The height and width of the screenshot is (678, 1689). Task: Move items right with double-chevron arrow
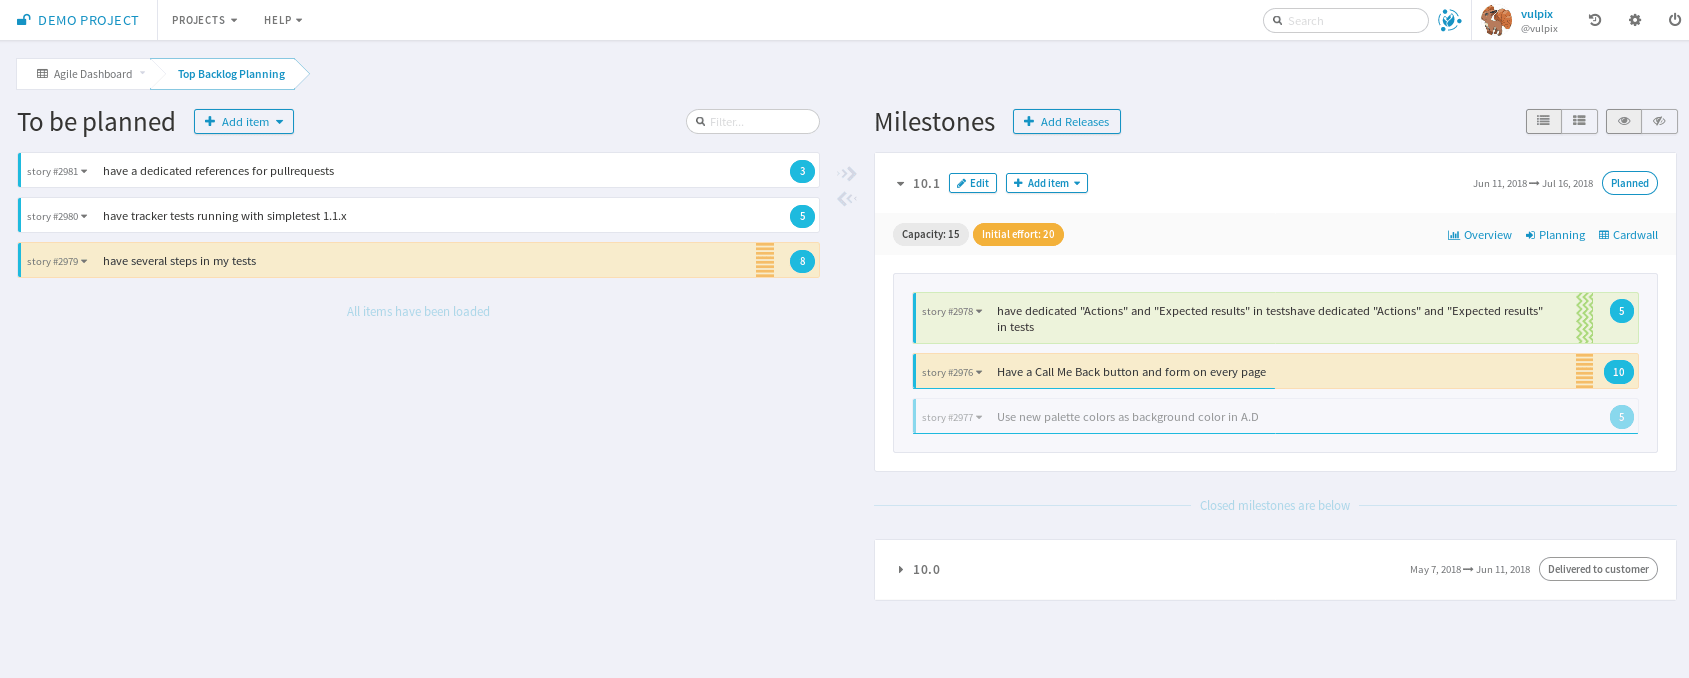coord(847,174)
